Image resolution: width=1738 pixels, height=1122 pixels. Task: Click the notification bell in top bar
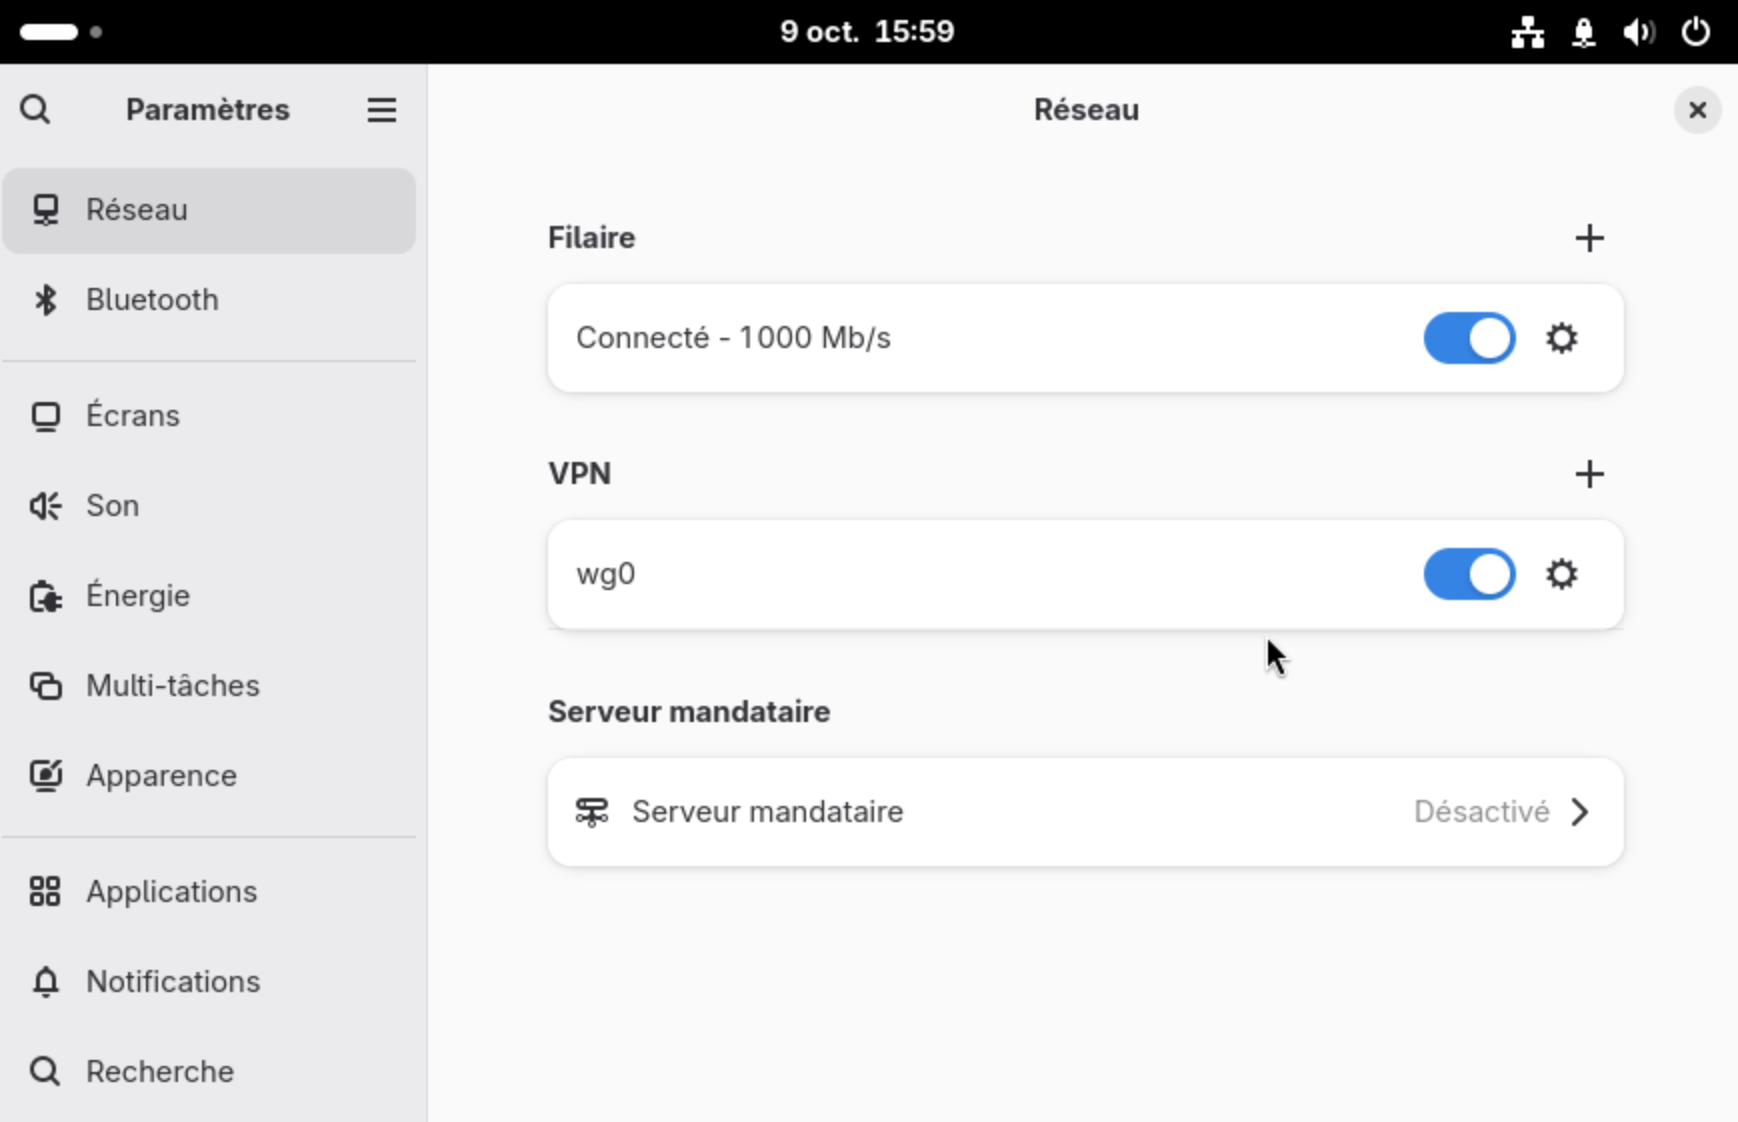[1583, 32]
